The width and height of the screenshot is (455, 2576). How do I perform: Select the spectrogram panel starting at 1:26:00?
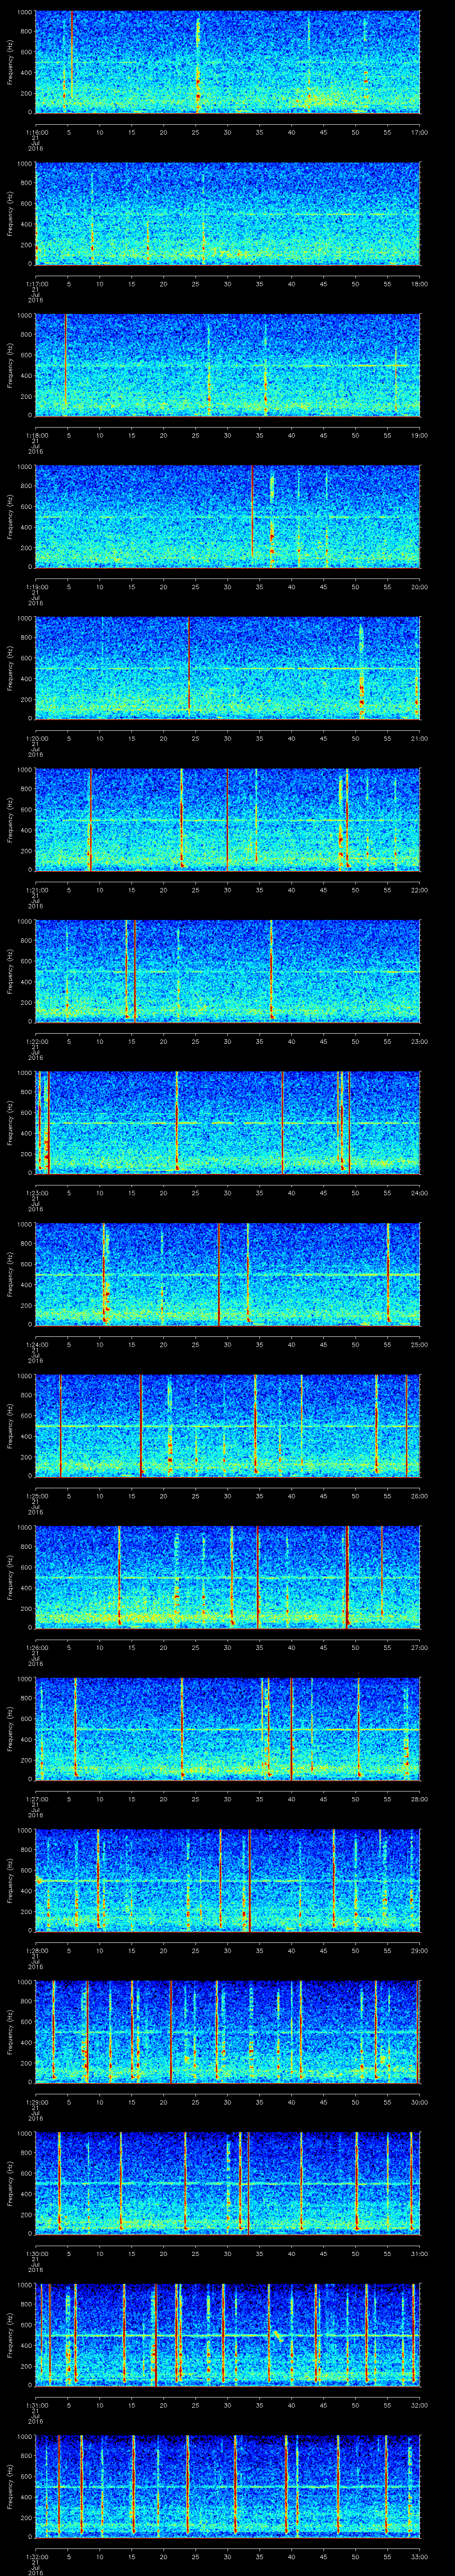(227, 1577)
